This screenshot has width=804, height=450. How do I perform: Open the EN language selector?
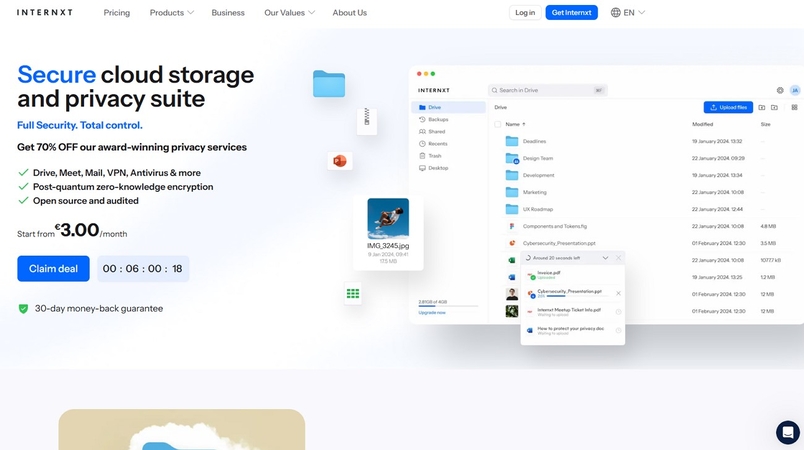(x=628, y=12)
